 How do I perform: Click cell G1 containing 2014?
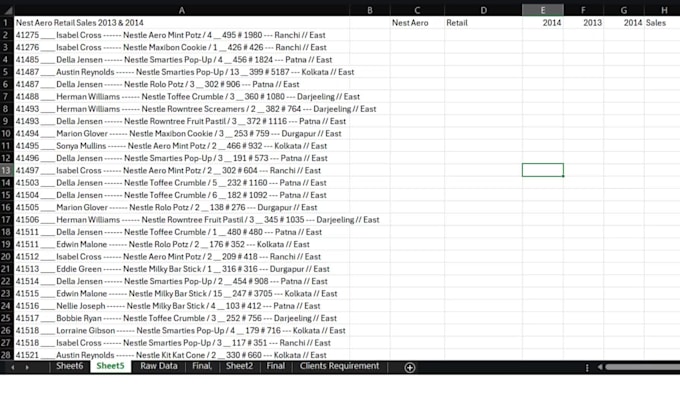pyautogui.click(x=624, y=23)
